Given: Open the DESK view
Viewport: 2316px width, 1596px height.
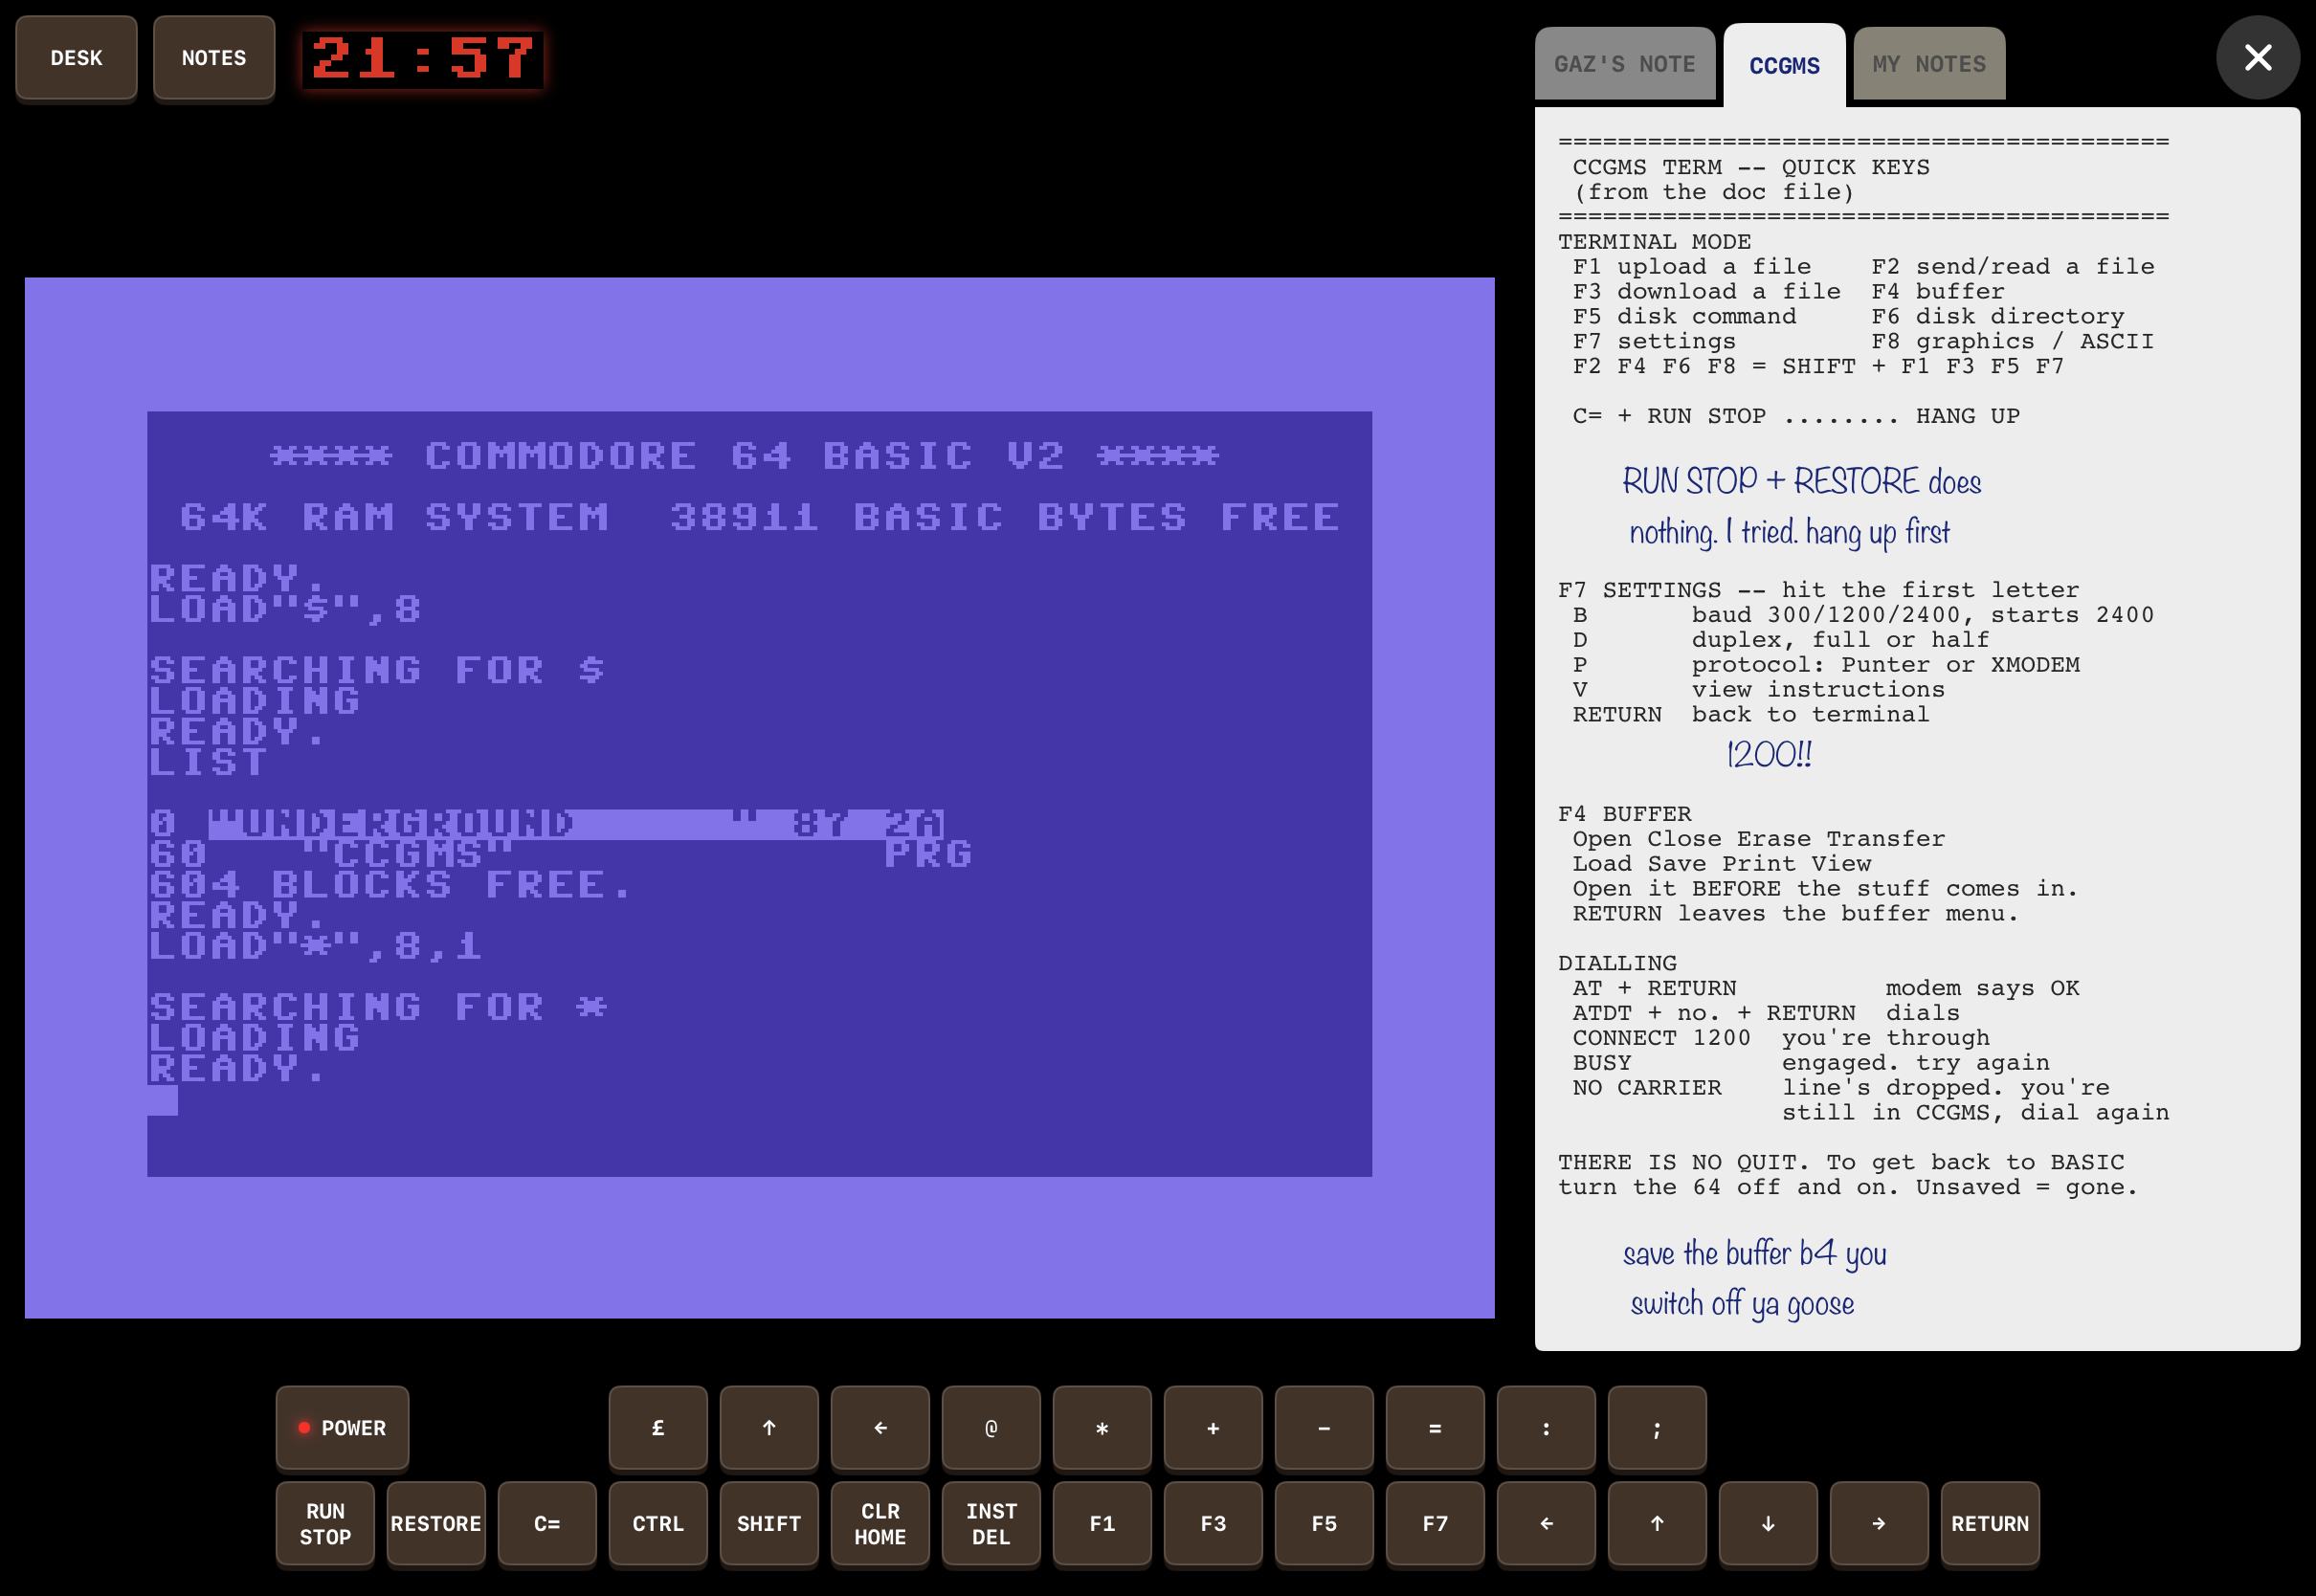Looking at the screenshot, I should coord(76,58).
